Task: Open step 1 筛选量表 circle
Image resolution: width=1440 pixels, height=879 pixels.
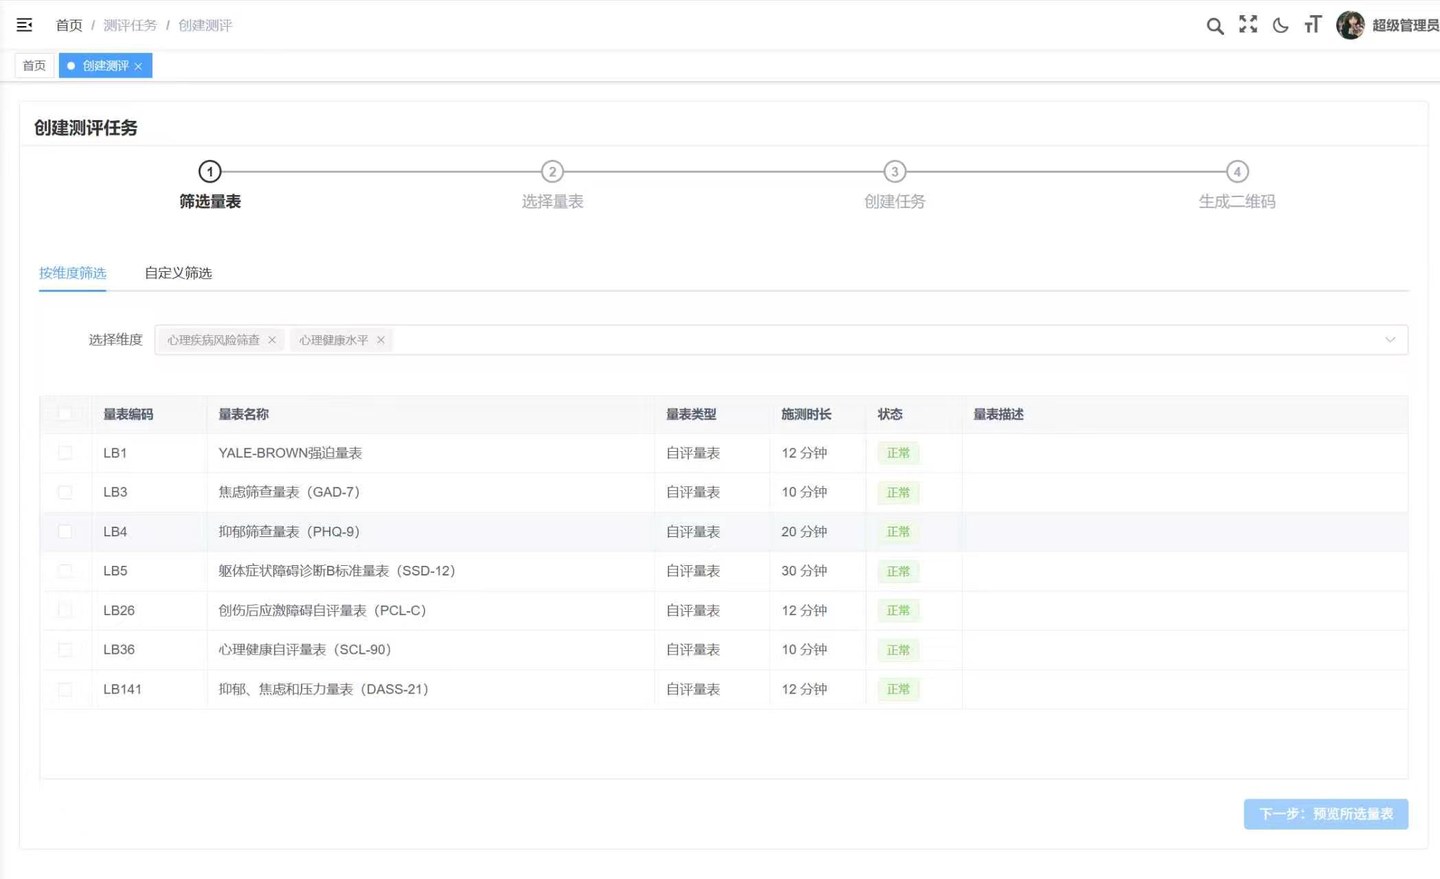Action: pos(210,172)
